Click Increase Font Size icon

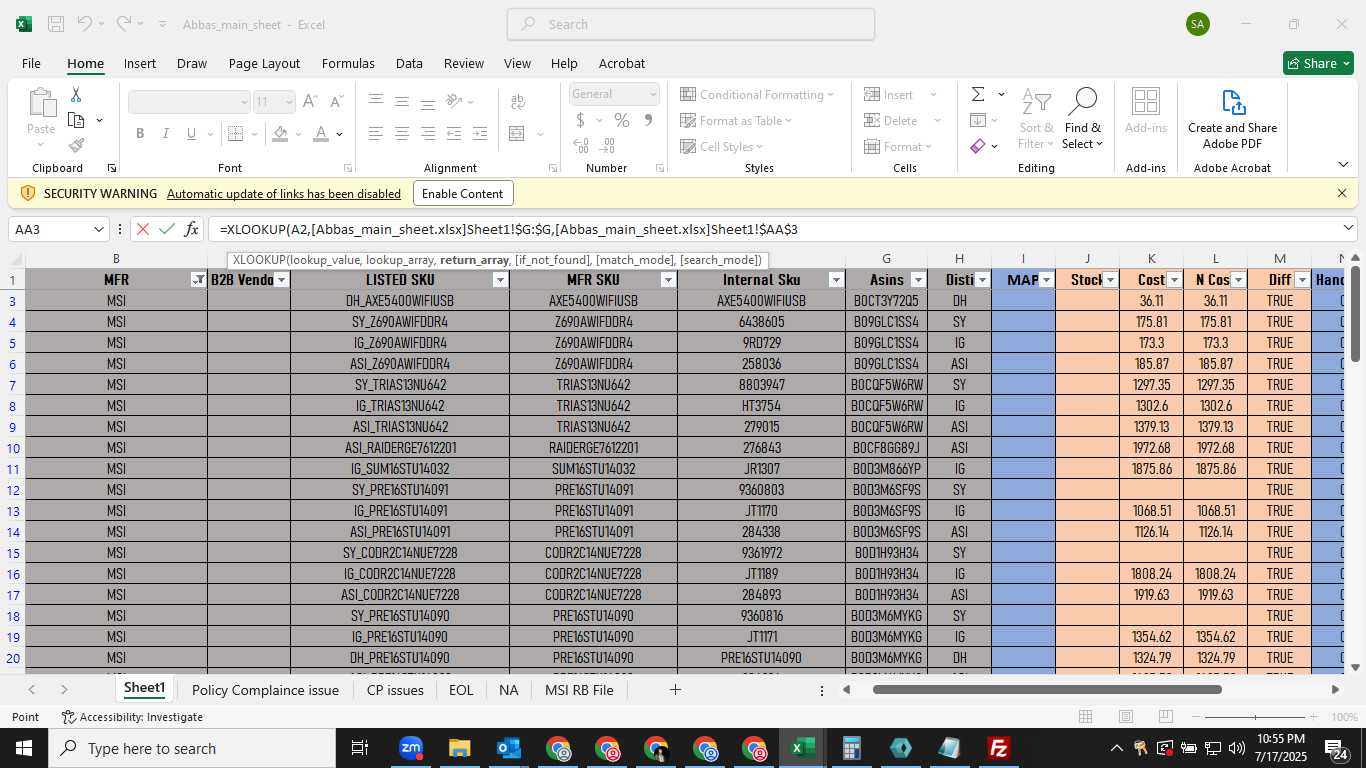coord(309,102)
